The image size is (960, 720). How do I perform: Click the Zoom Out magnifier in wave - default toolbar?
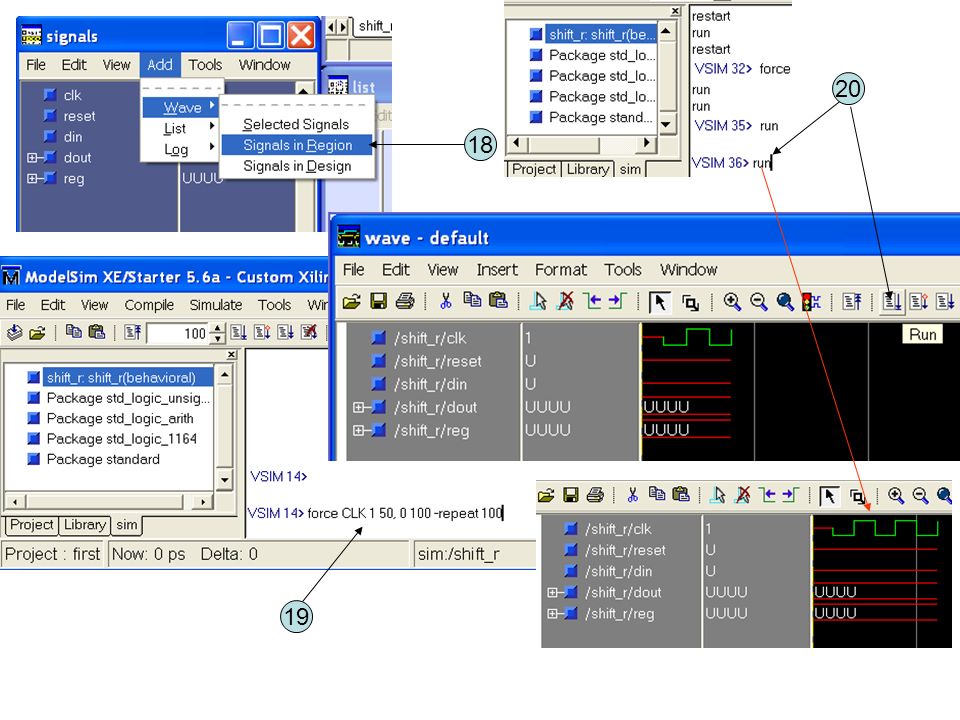click(759, 302)
